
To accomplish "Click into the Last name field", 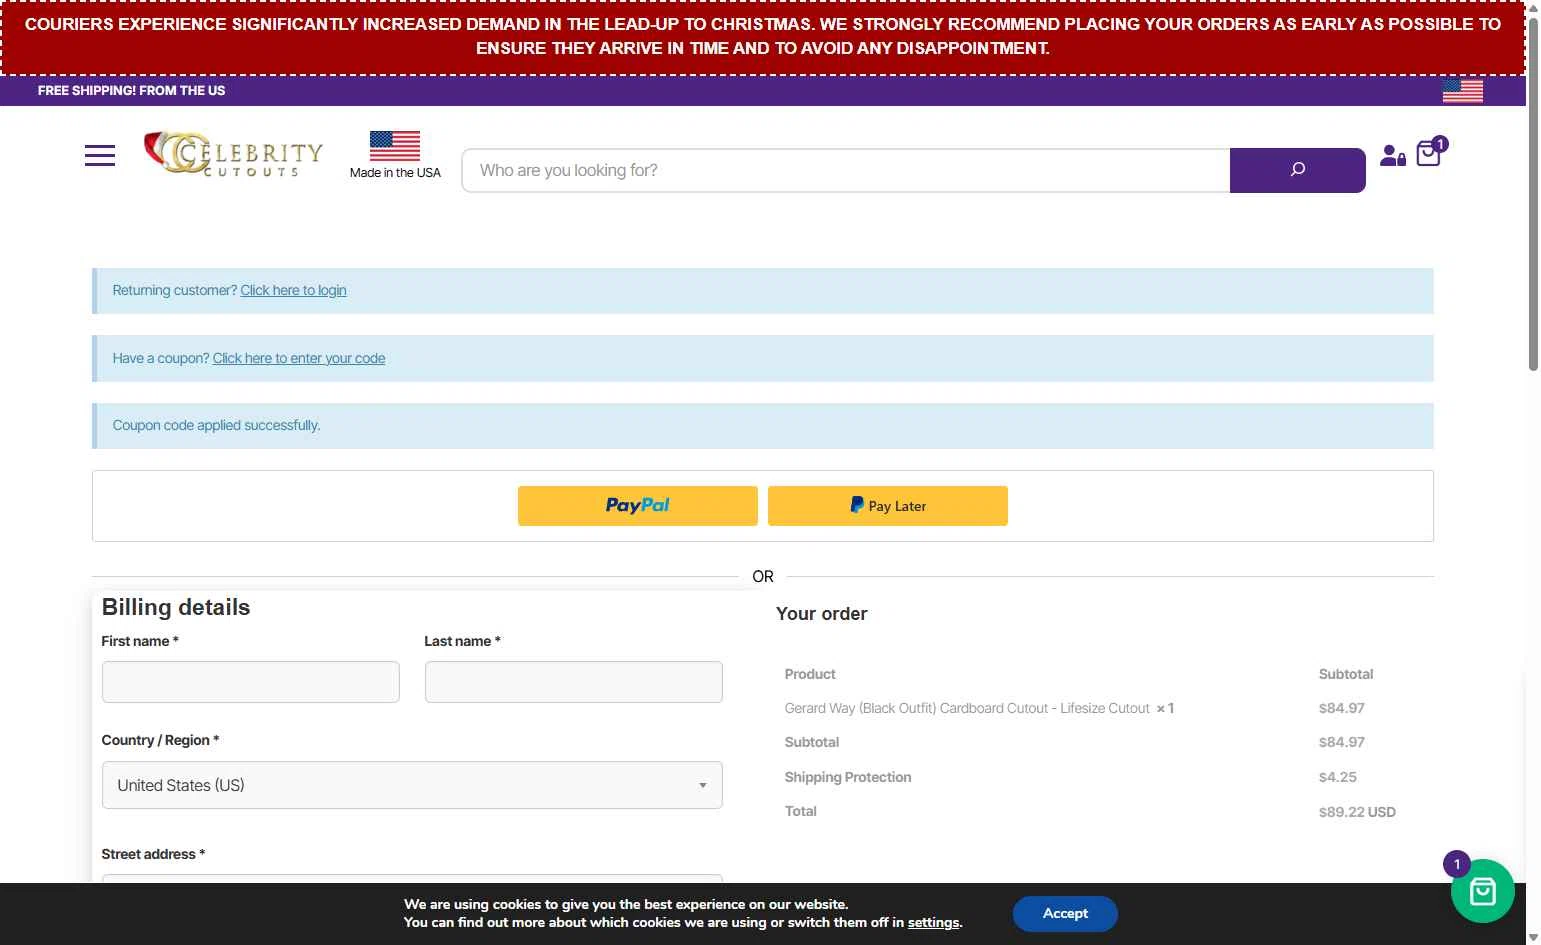I will [x=574, y=682].
